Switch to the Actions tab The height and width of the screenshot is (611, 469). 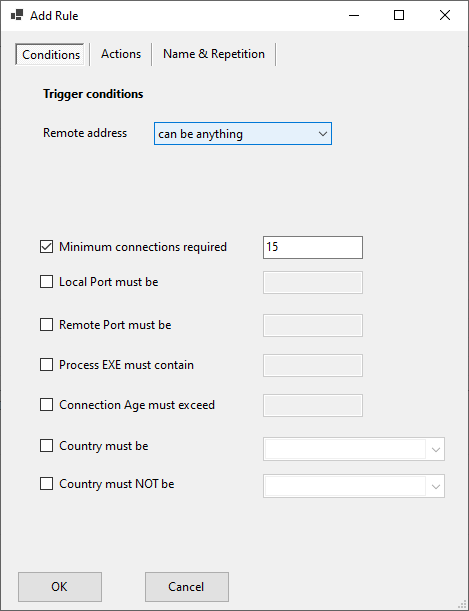(121, 54)
